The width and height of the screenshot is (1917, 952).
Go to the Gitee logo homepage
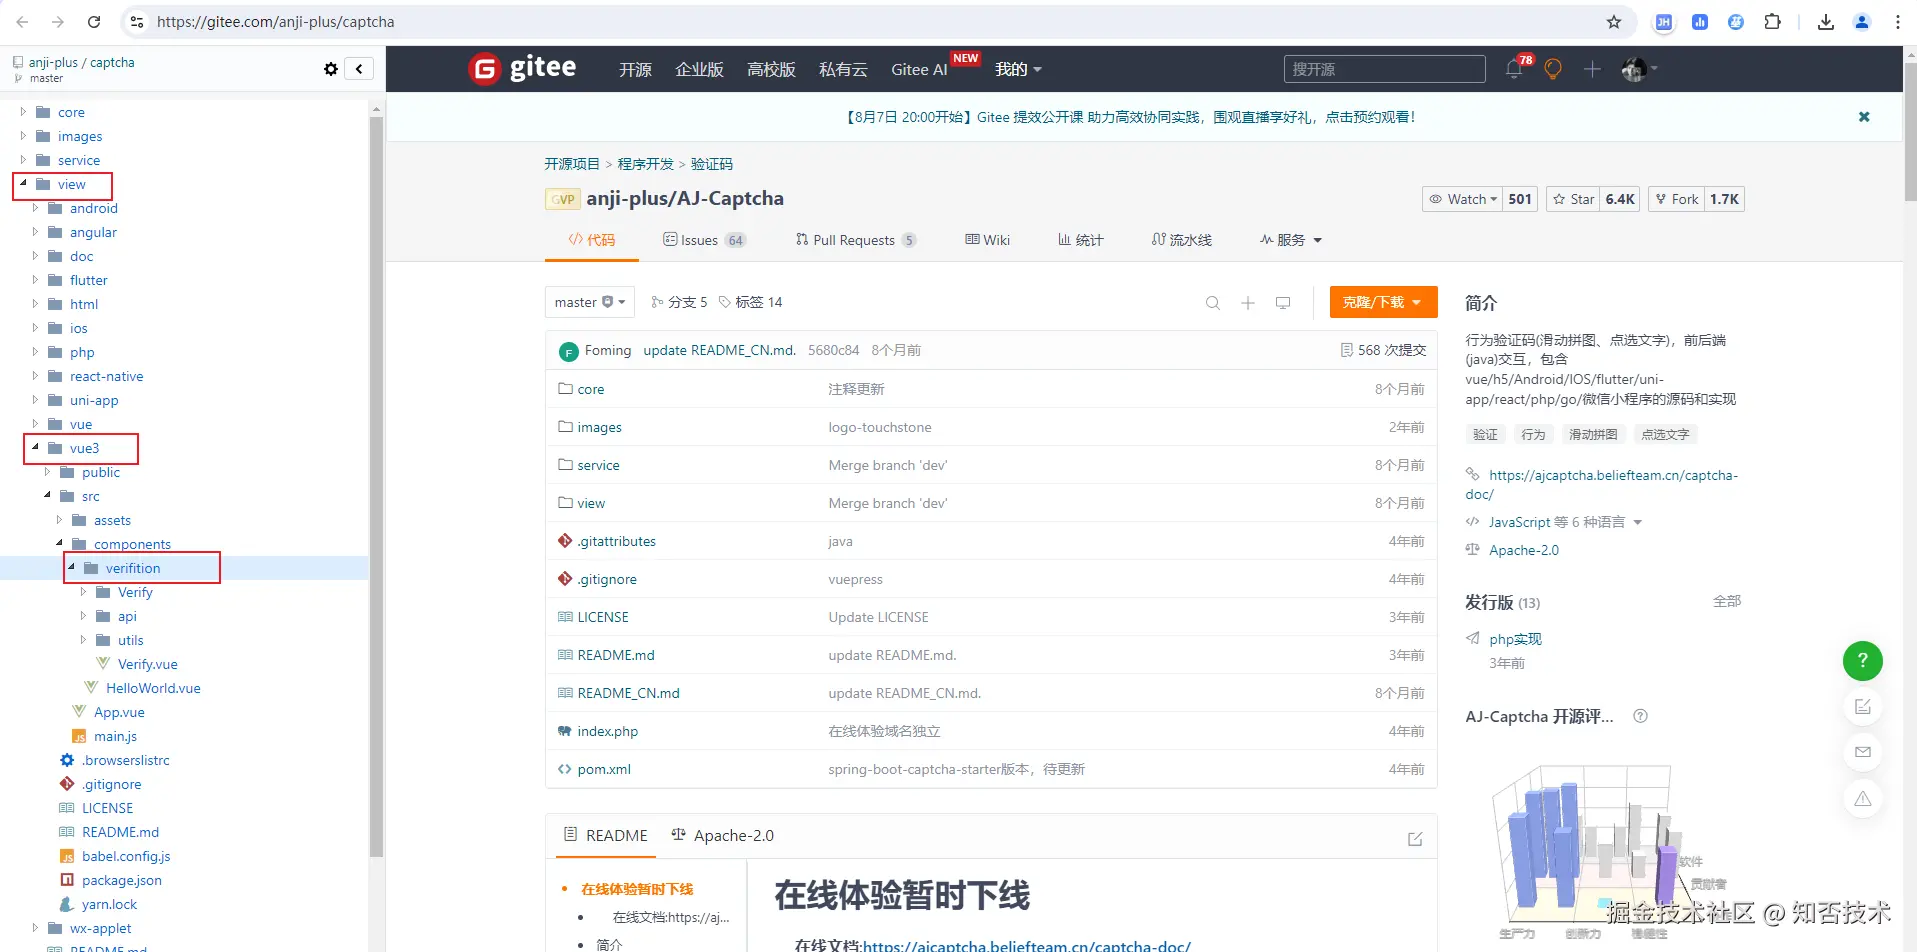(x=522, y=68)
